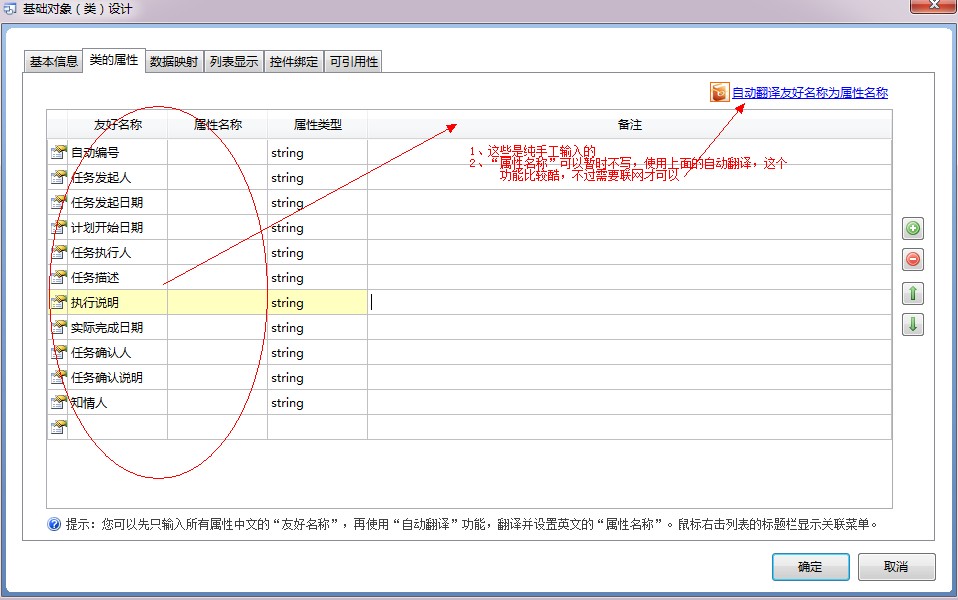Image resolution: width=958 pixels, height=600 pixels.
Task: Select row icon for 任务描述
Action: (58, 278)
